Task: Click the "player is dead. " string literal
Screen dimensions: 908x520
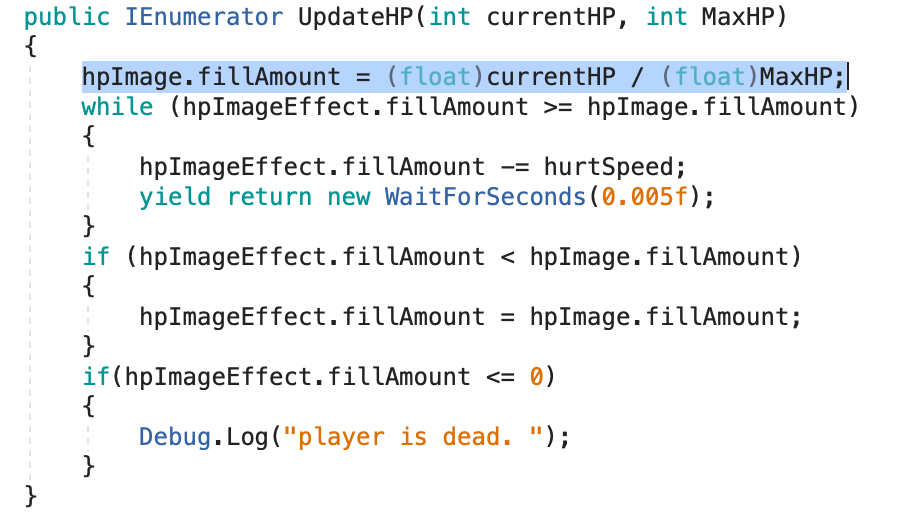Action: 413,437
